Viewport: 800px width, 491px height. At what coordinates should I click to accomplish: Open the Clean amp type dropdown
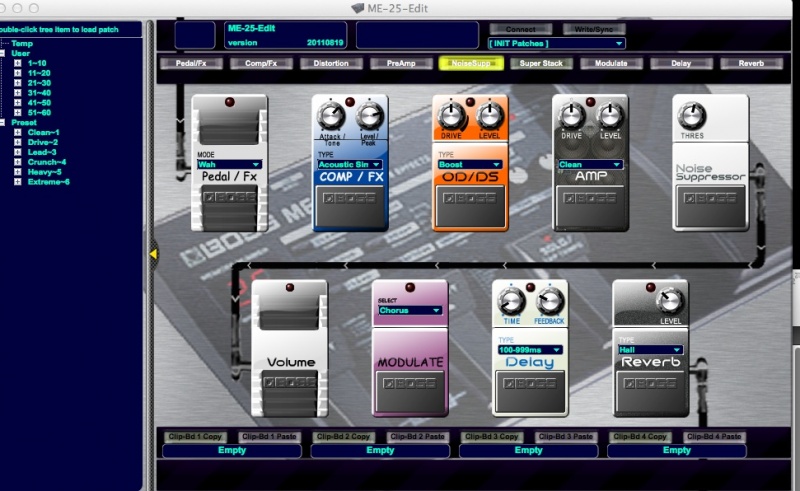point(590,164)
